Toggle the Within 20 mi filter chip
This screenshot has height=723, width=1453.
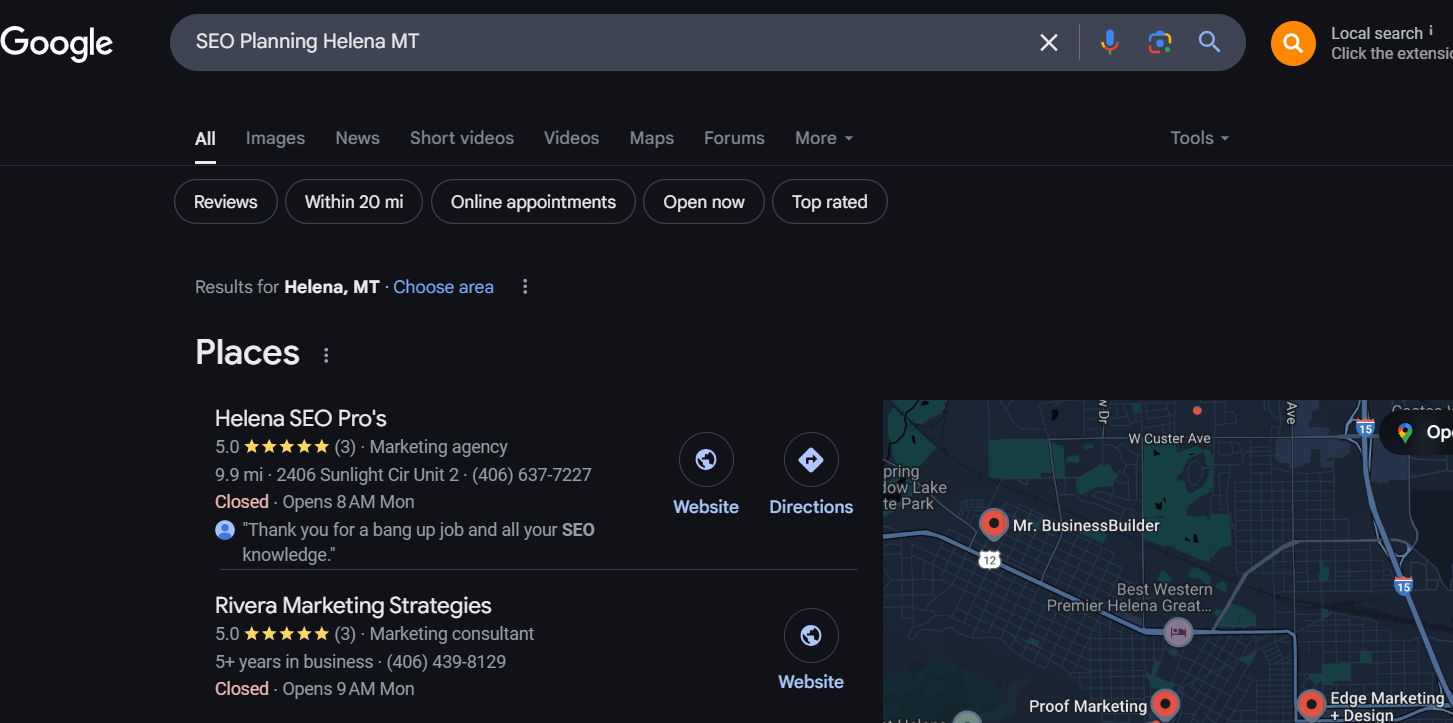tap(354, 202)
